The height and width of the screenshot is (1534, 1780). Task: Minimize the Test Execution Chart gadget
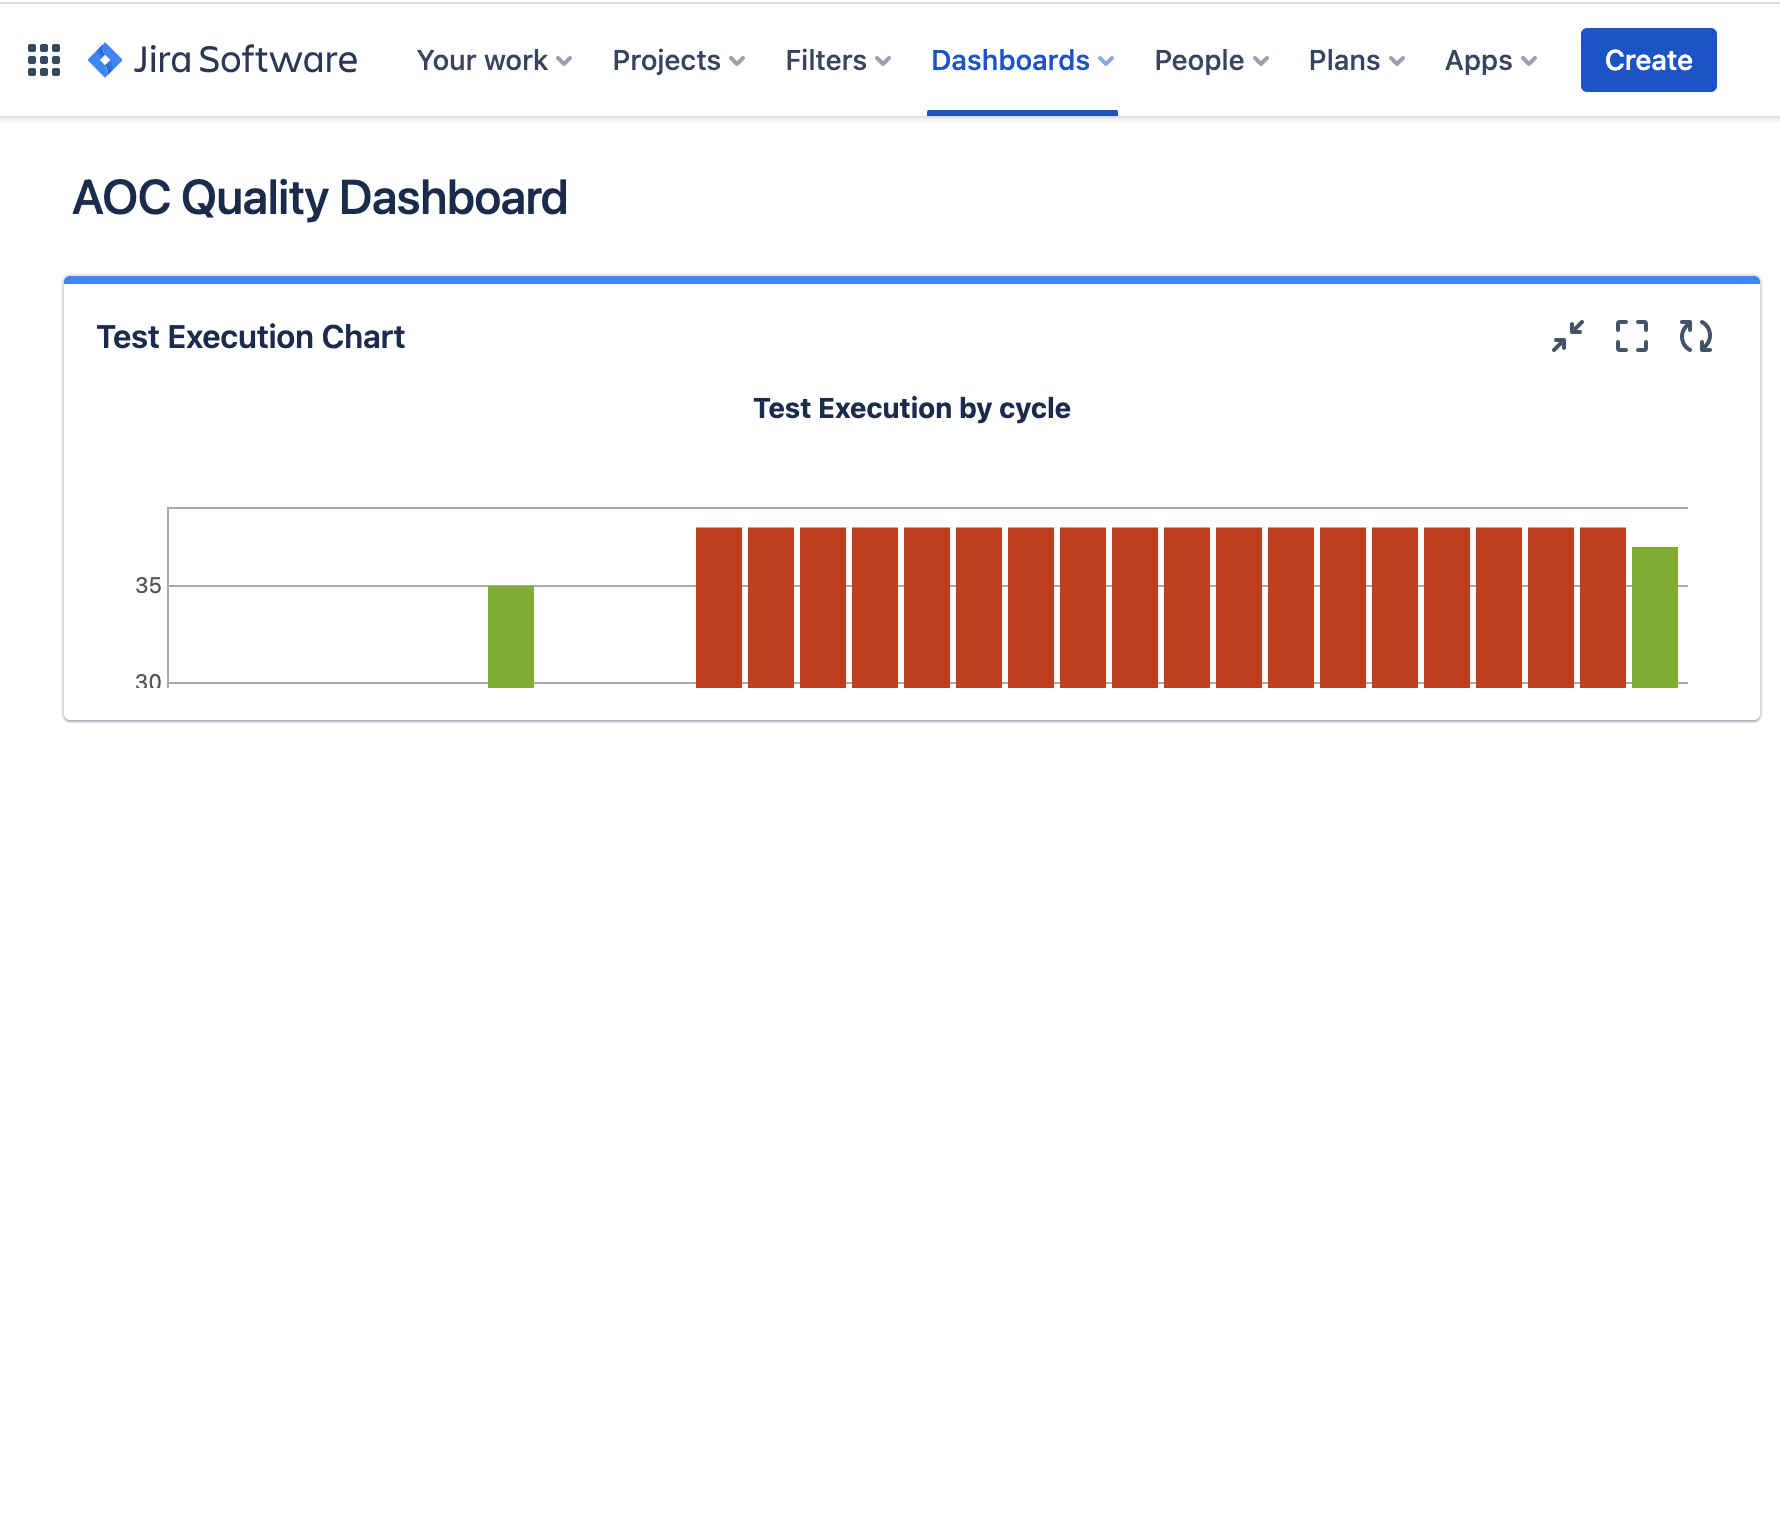1567,336
